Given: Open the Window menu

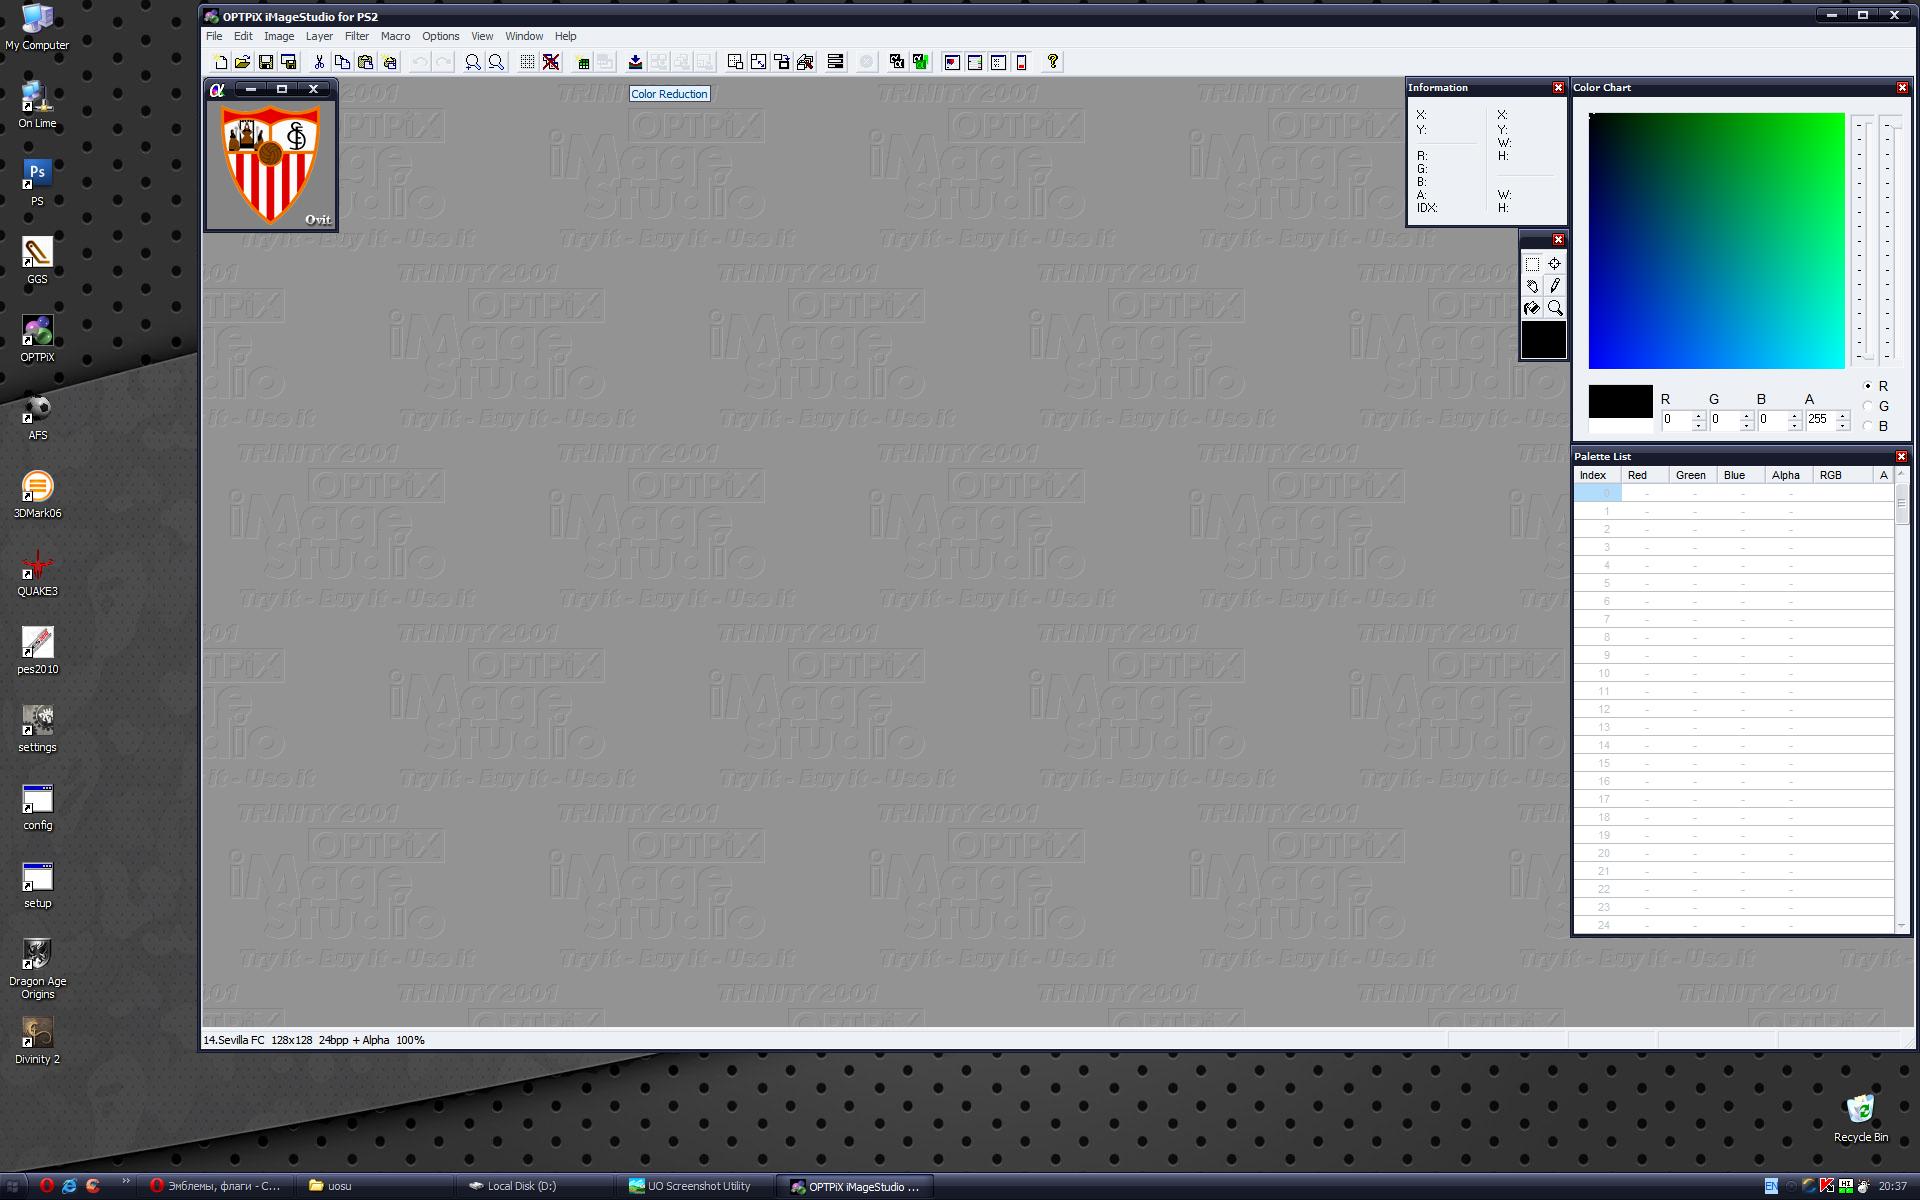Looking at the screenshot, I should pos(524,36).
